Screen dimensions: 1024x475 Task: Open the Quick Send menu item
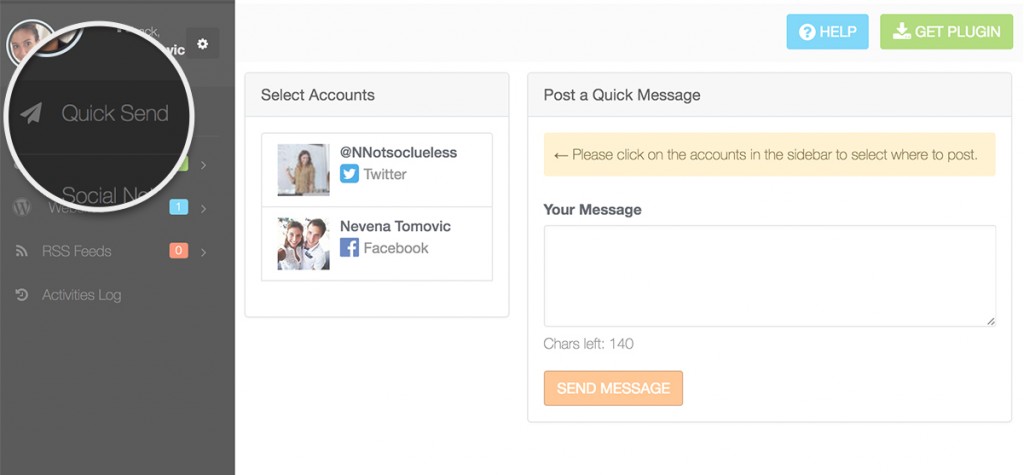(x=114, y=114)
